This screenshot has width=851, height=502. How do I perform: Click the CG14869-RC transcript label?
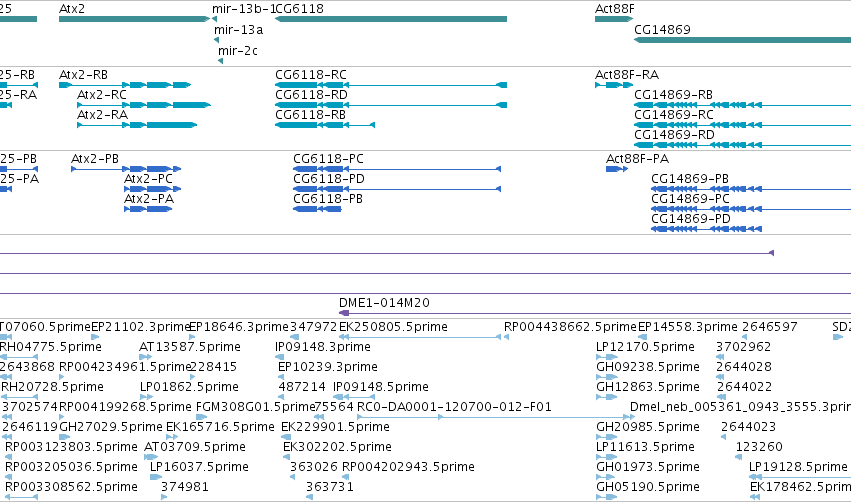coord(674,115)
